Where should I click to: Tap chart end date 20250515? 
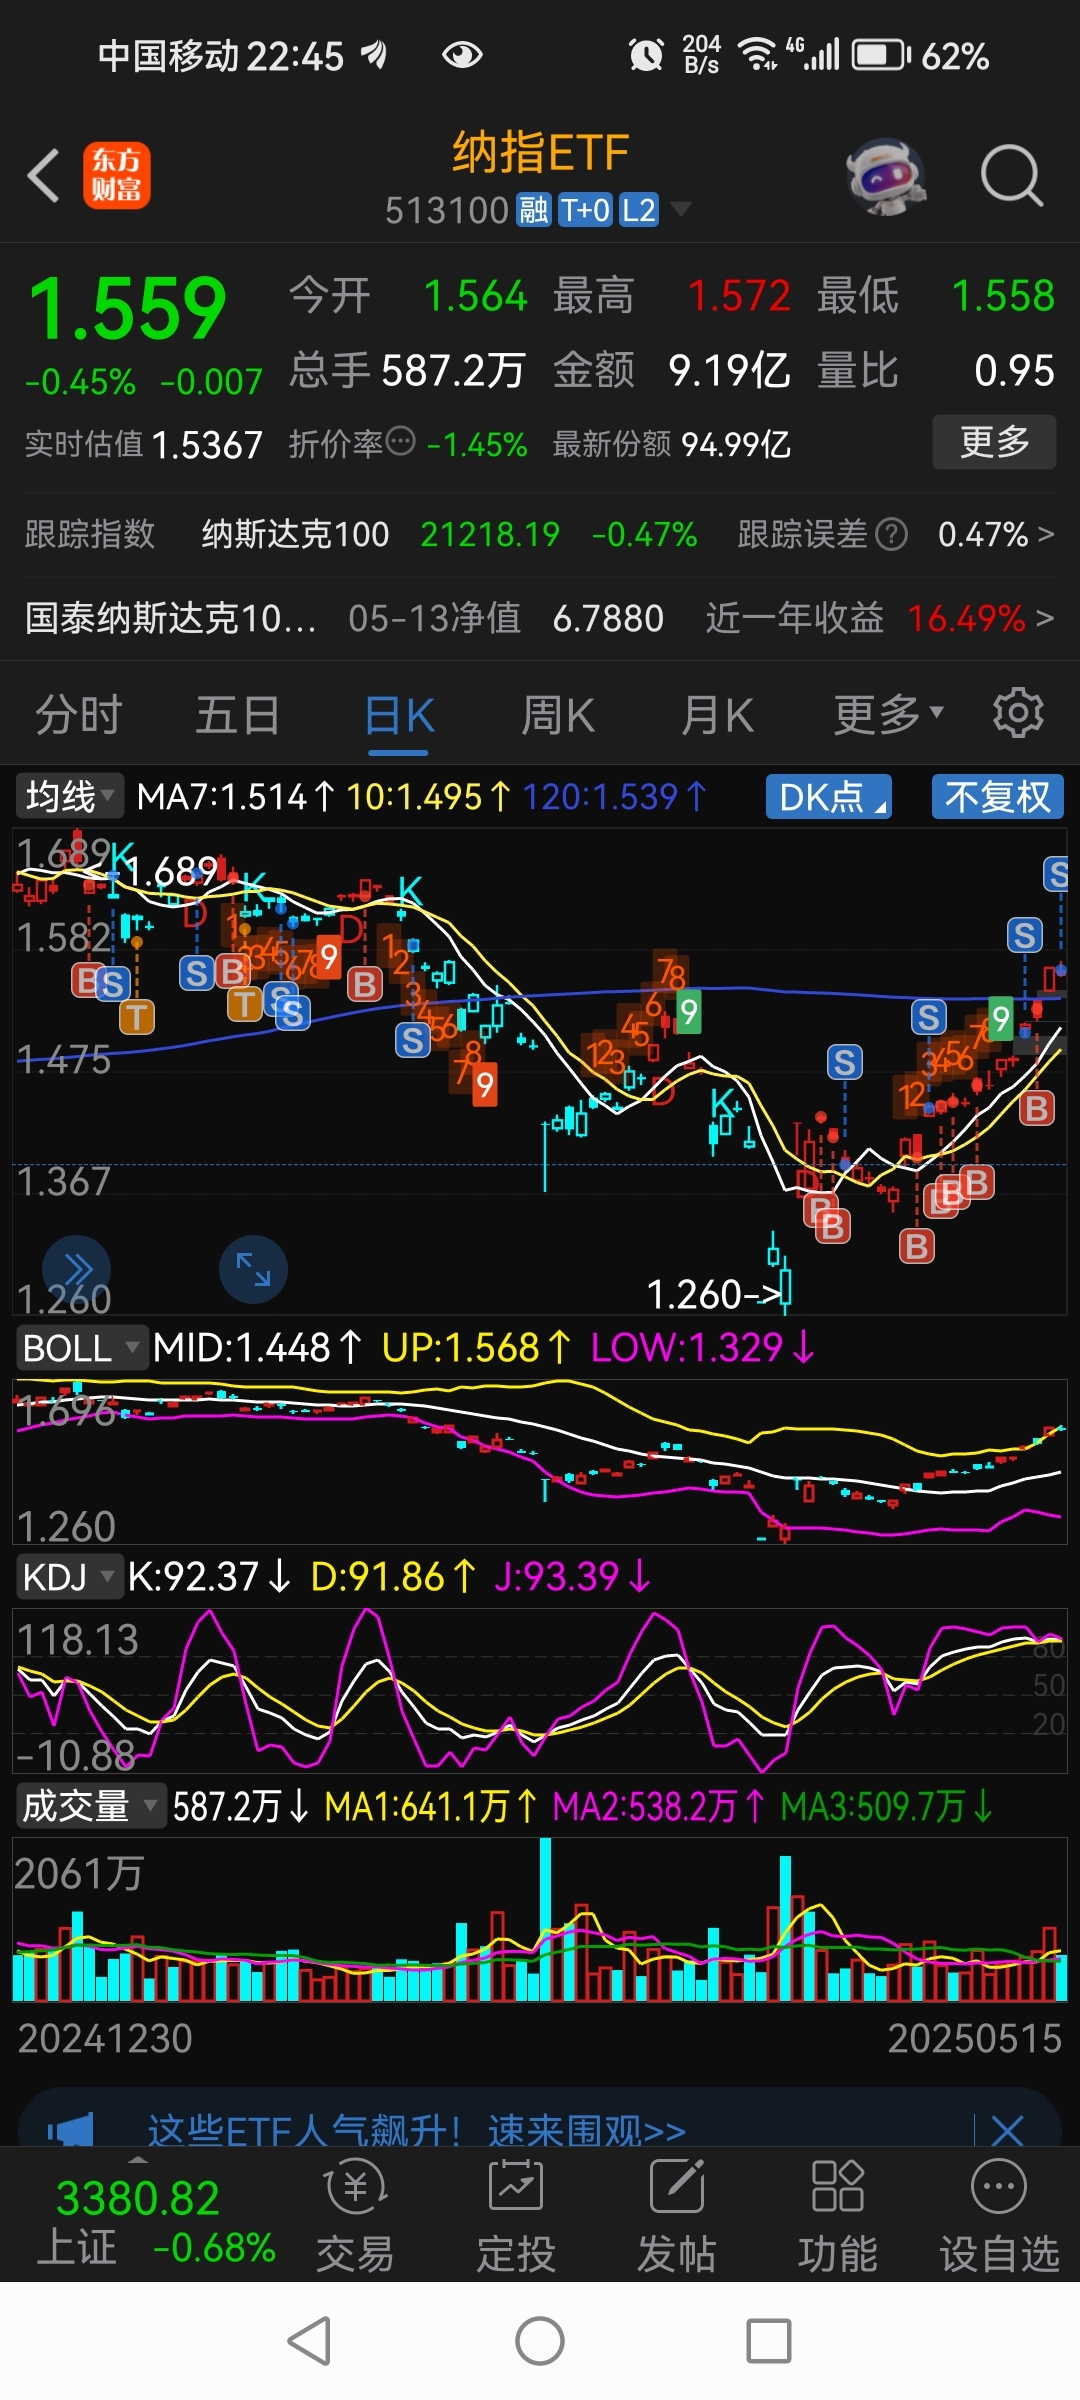(x=975, y=2038)
